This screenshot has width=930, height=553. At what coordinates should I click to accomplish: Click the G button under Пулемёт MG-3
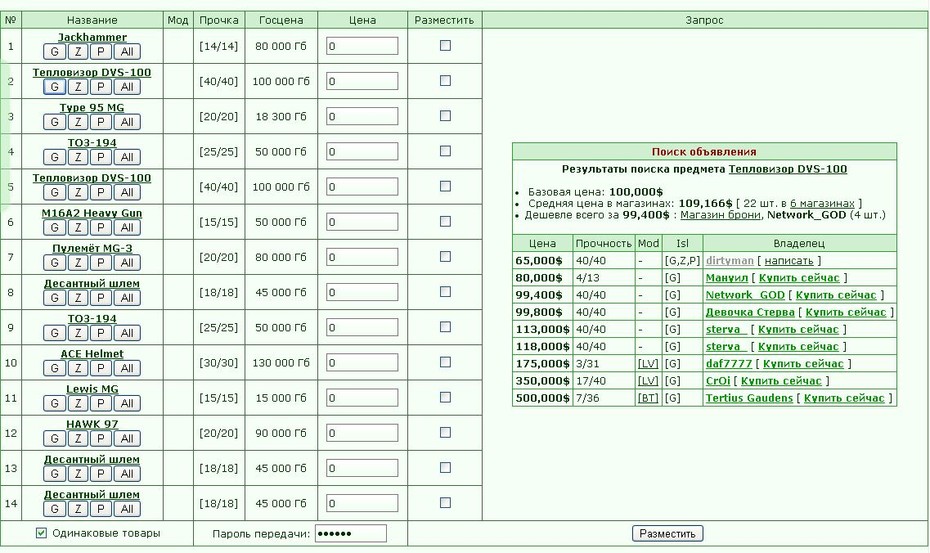(x=54, y=262)
